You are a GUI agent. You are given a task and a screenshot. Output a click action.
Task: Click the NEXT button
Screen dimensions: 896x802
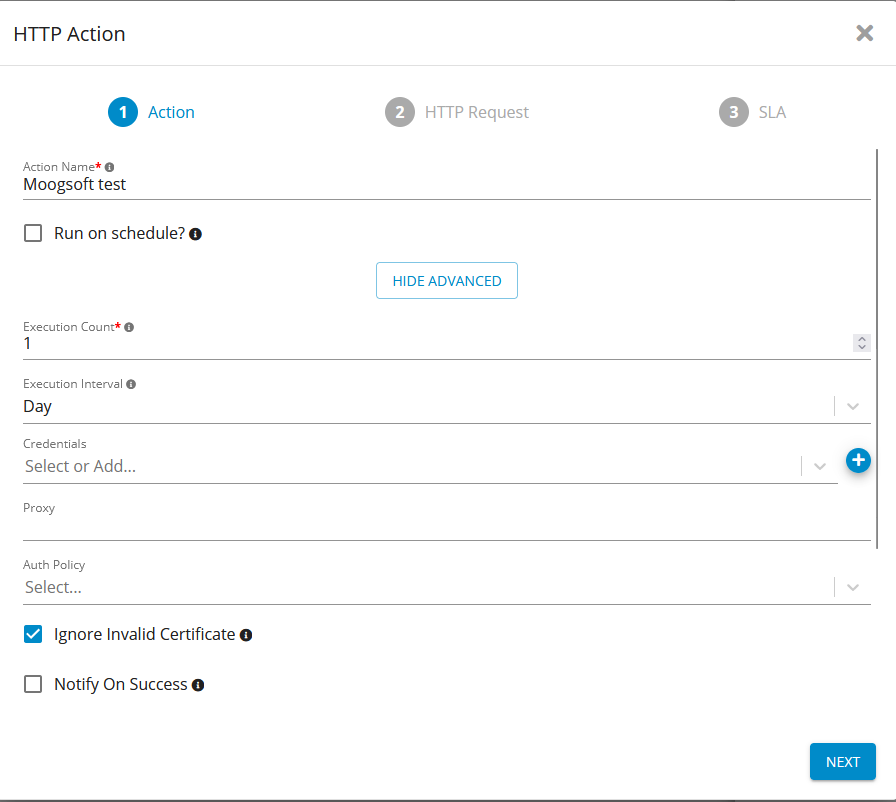842,762
